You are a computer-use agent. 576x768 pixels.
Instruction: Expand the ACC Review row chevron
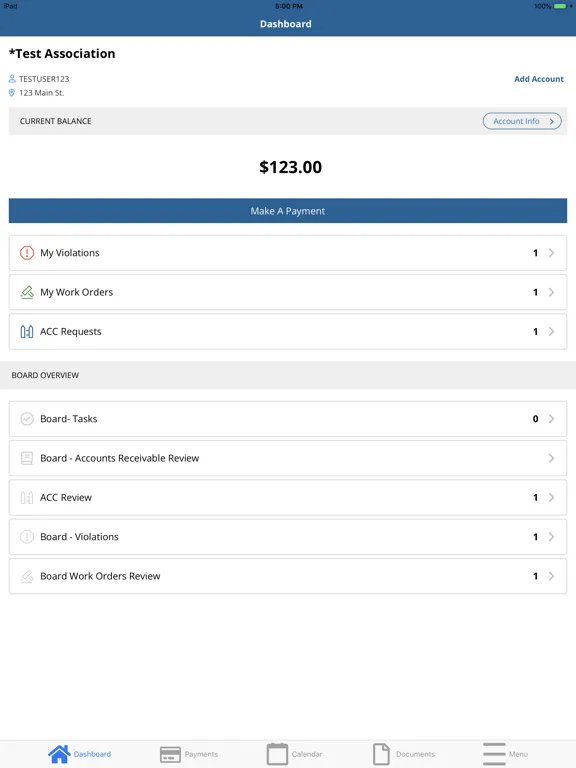tap(552, 498)
